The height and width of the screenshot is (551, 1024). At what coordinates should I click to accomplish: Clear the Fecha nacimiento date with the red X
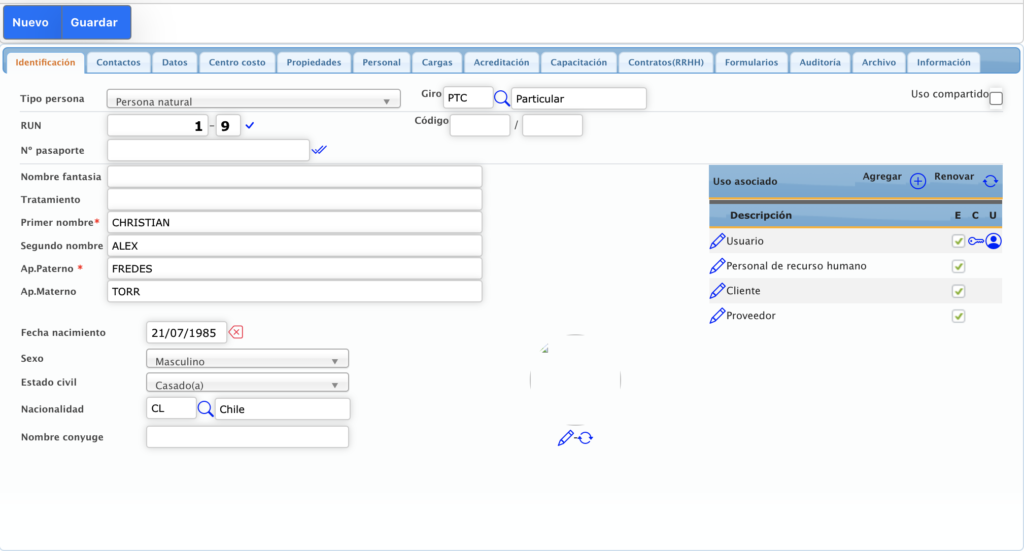[236, 332]
